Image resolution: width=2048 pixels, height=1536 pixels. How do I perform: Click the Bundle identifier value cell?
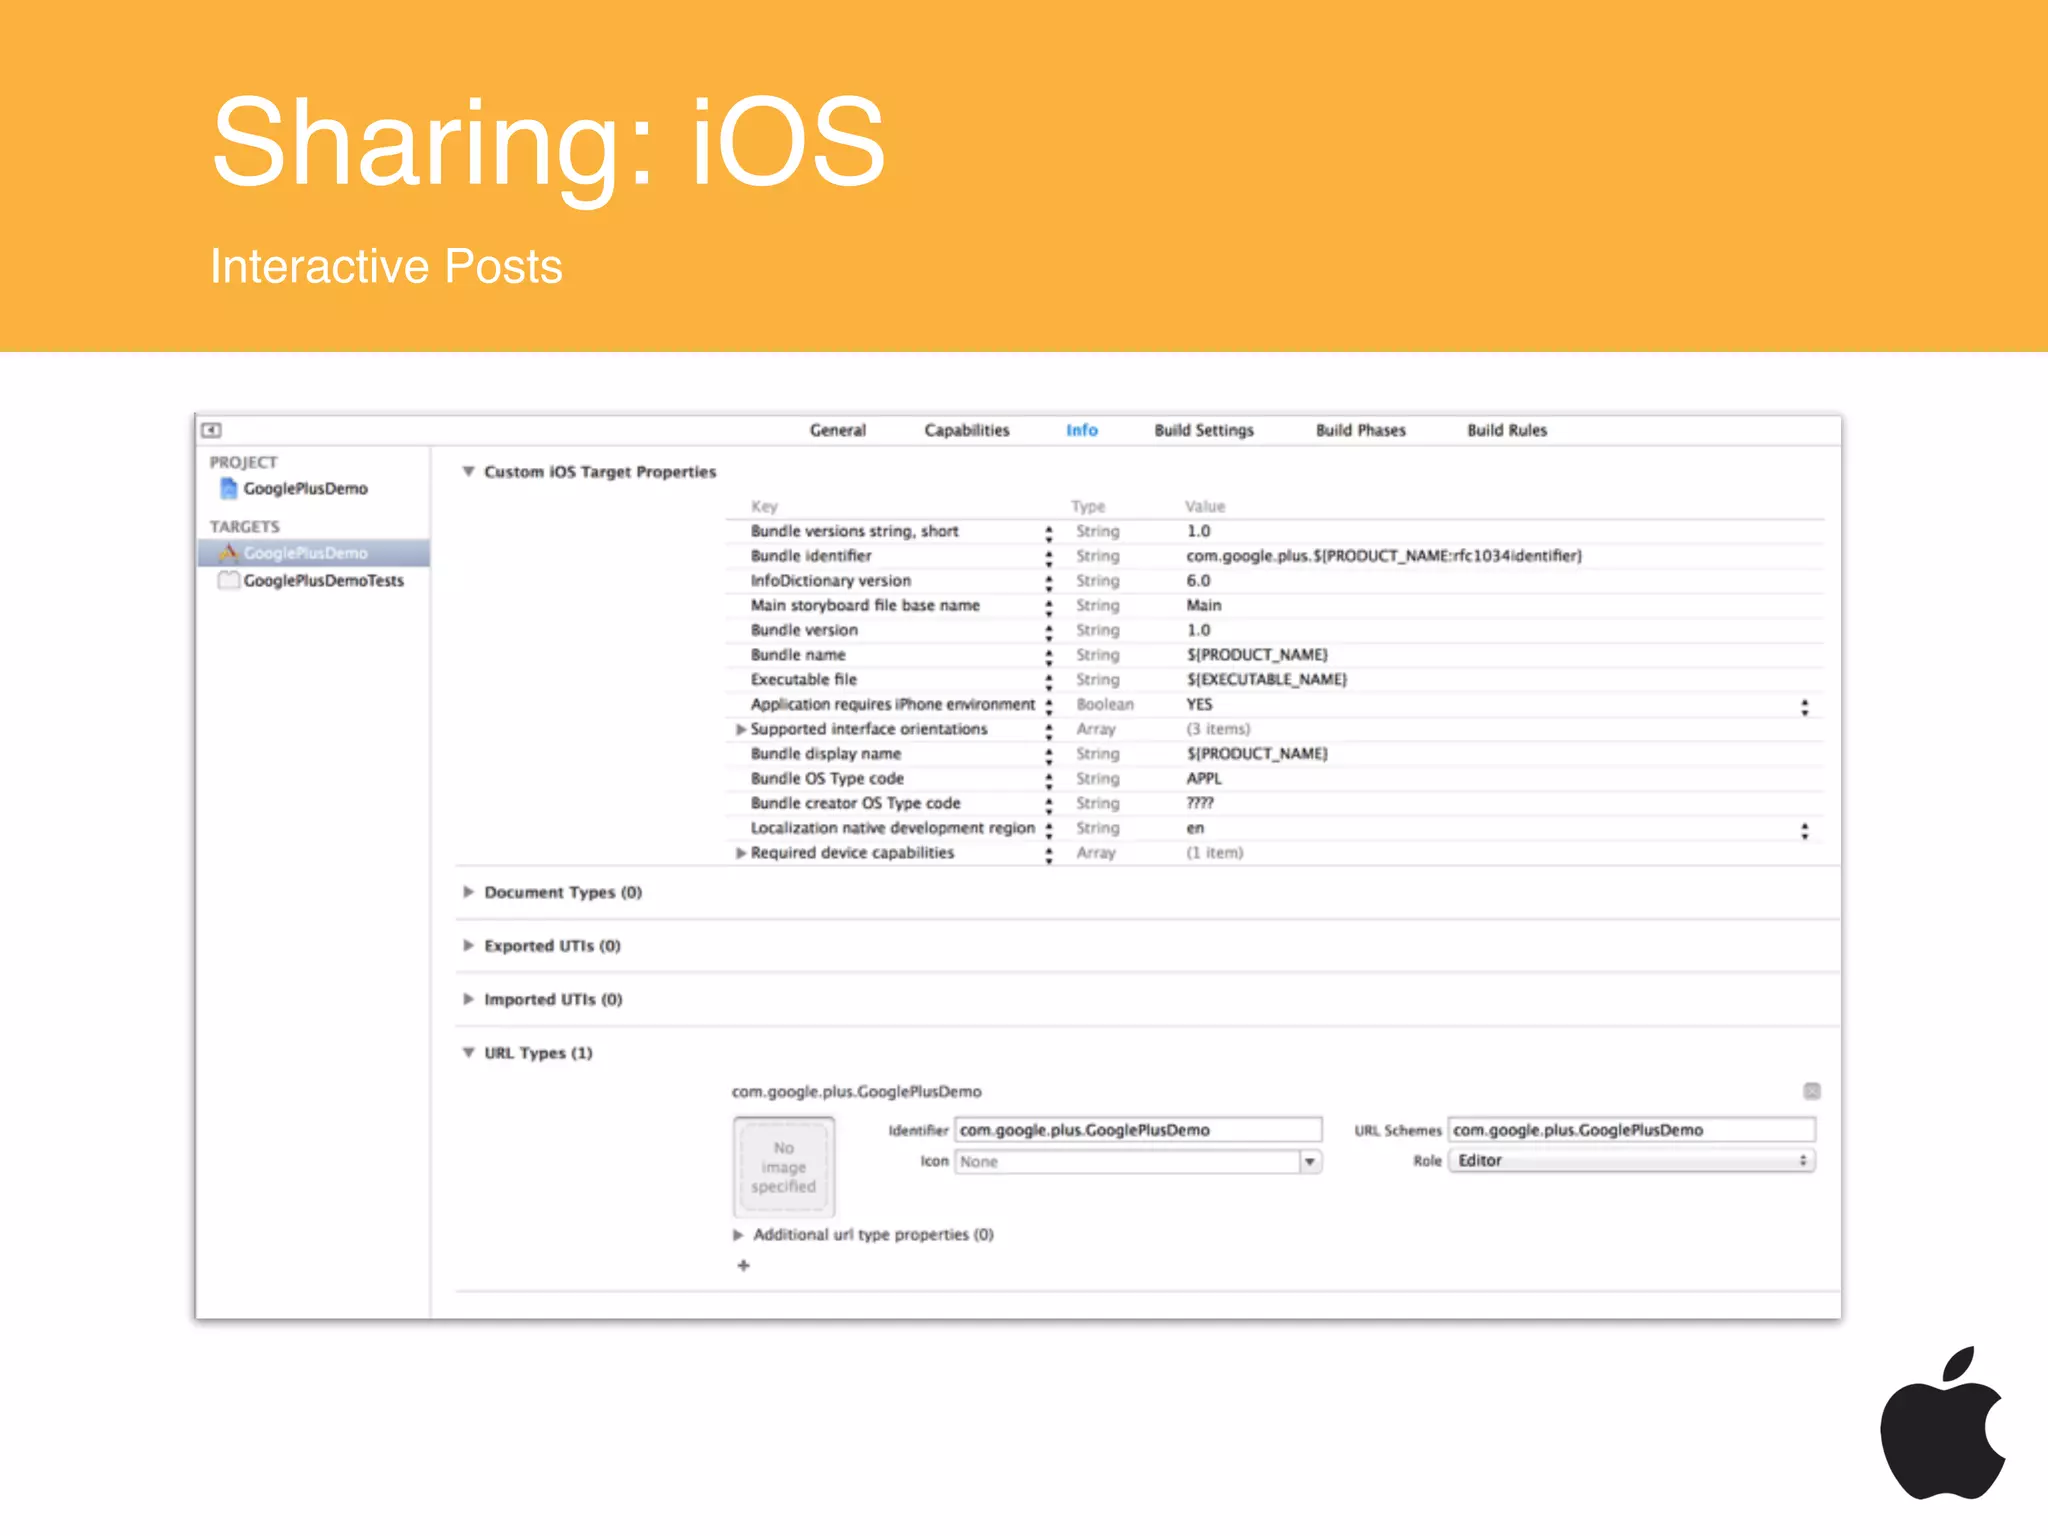point(1384,556)
